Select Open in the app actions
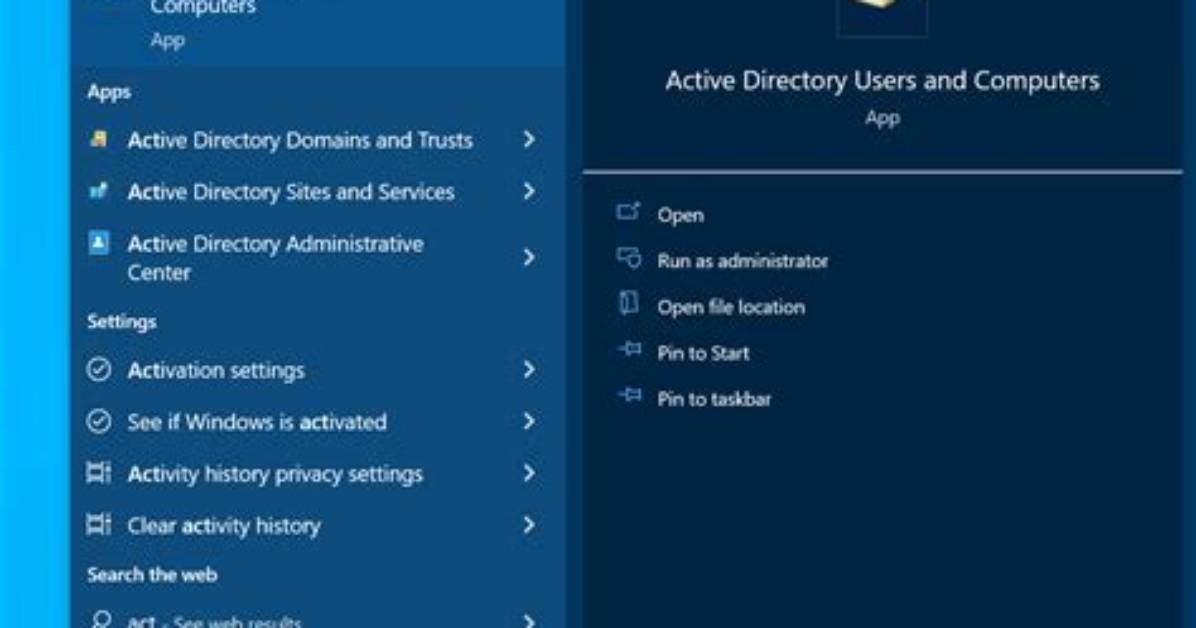This screenshot has height=628, width=1196. click(x=680, y=215)
